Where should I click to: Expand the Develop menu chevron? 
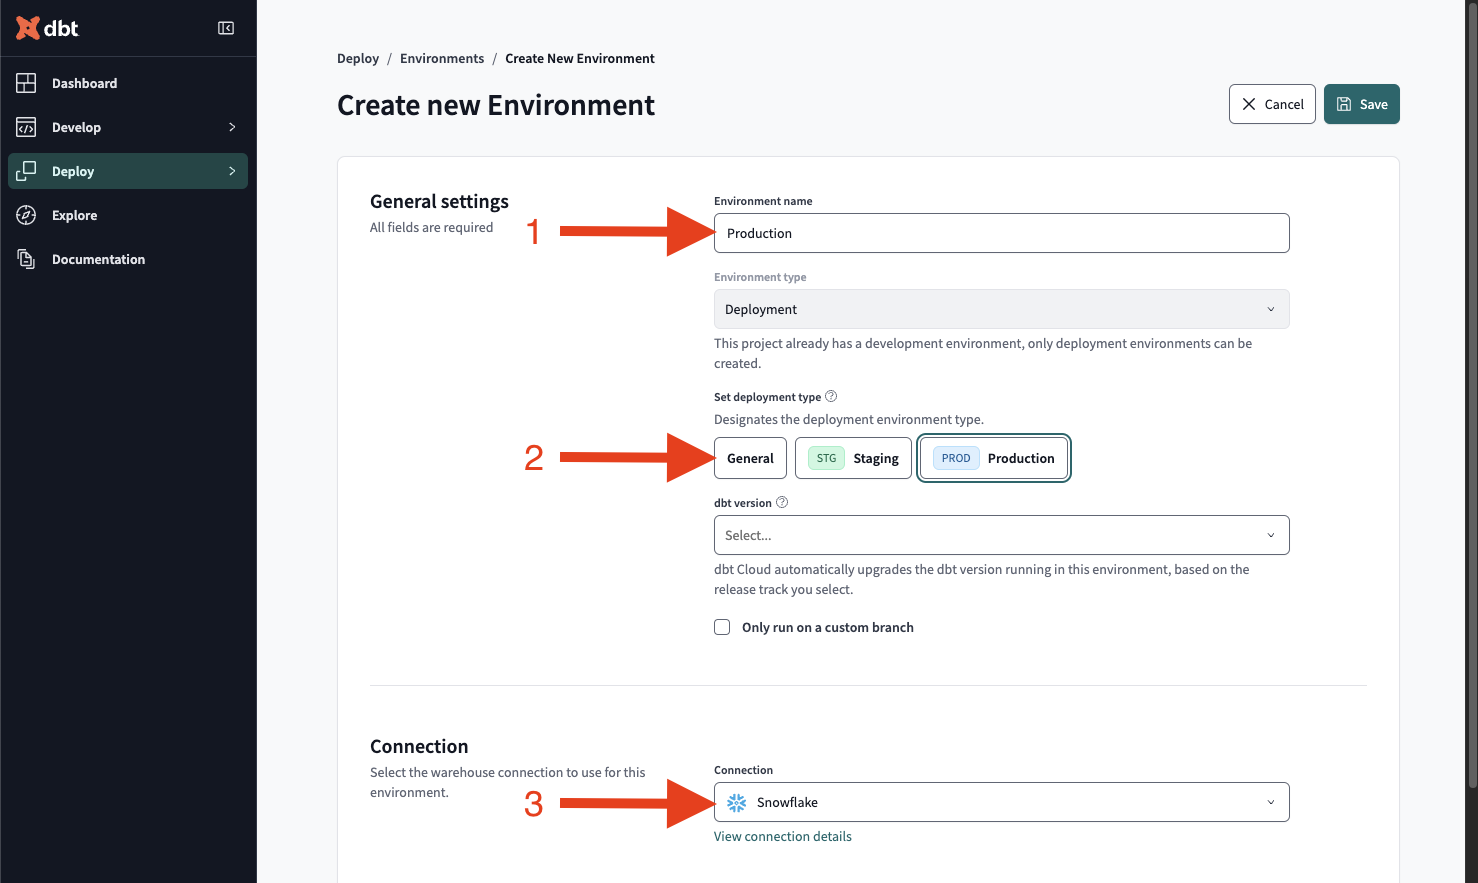(232, 127)
